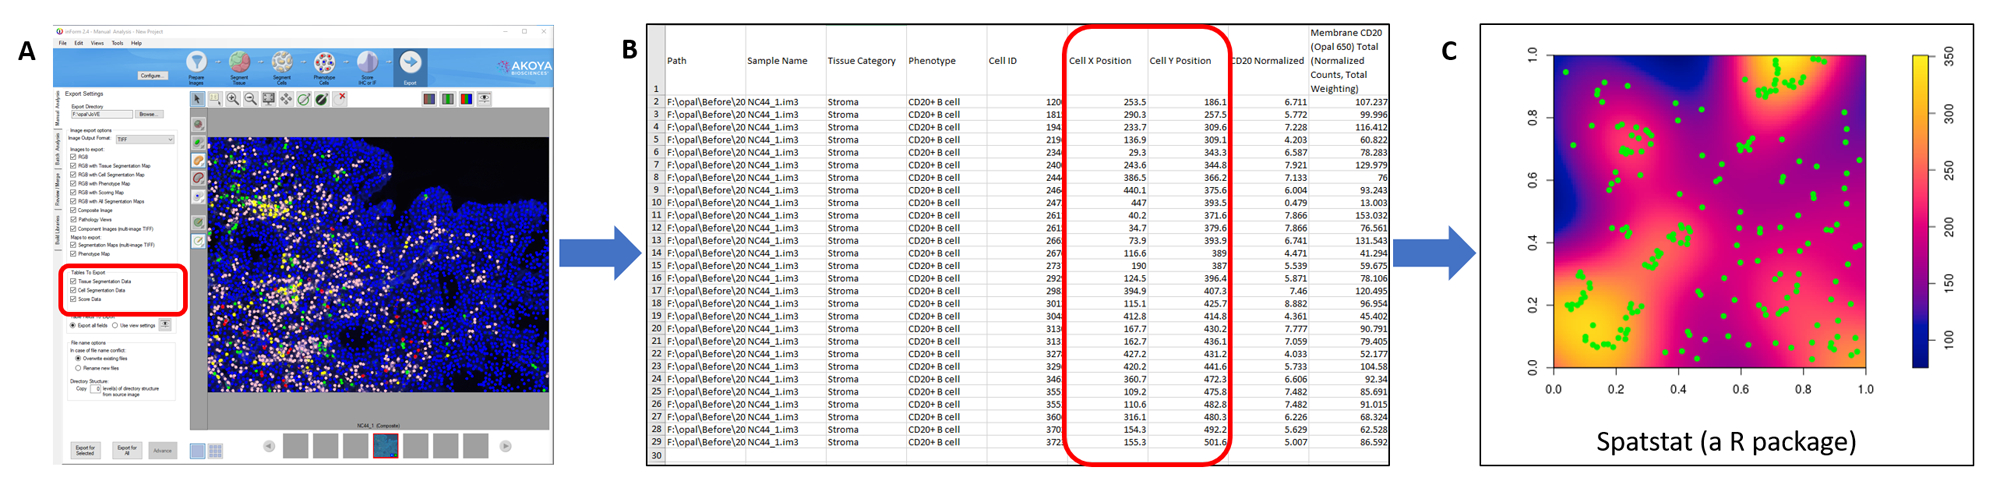This screenshot has width=2000, height=492.
Task: Open the Help menu
Action: tap(136, 43)
